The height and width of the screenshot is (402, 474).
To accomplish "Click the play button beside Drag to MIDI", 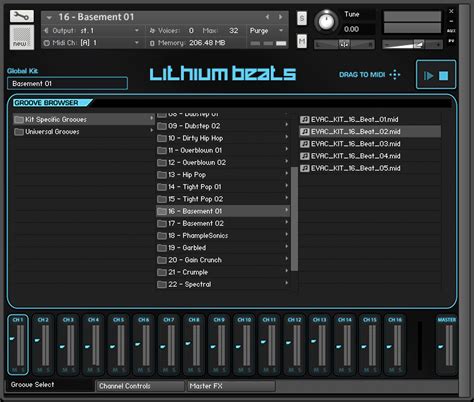I will (x=428, y=76).
